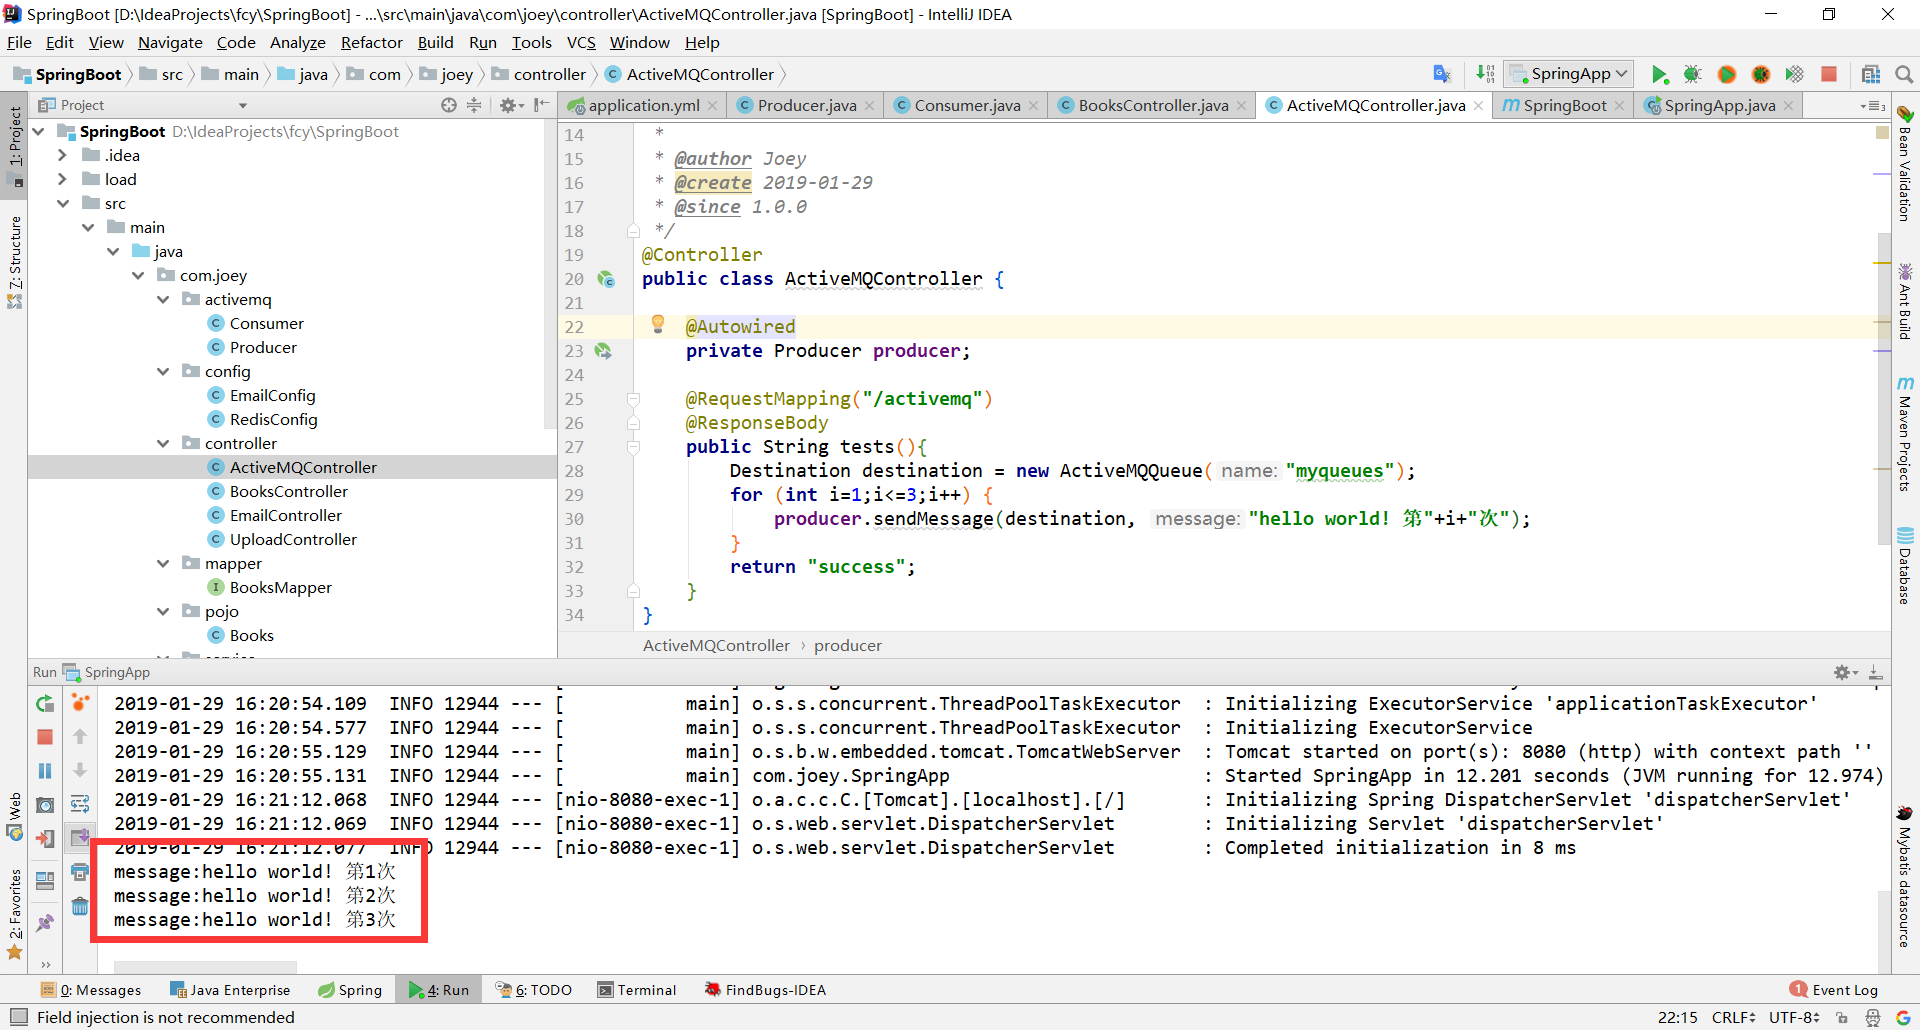Hide the Project panel with hide icon
Image resolution: width=1920 pixels, height=1030 pixels.
541,105
